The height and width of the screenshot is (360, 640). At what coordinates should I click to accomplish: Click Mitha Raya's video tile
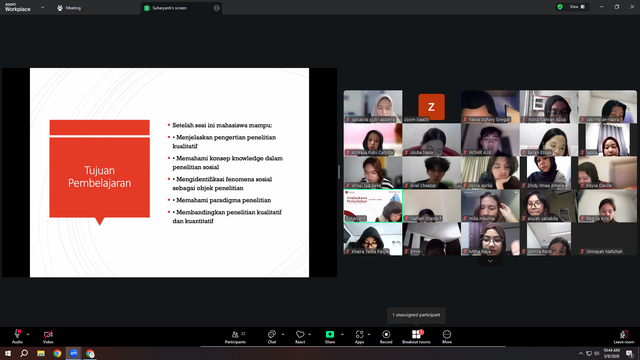tap(490, 239)
